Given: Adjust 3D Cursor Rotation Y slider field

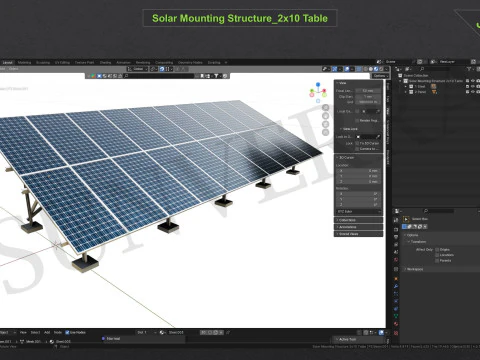Looking at the screenshot, I should coord(358,199).
